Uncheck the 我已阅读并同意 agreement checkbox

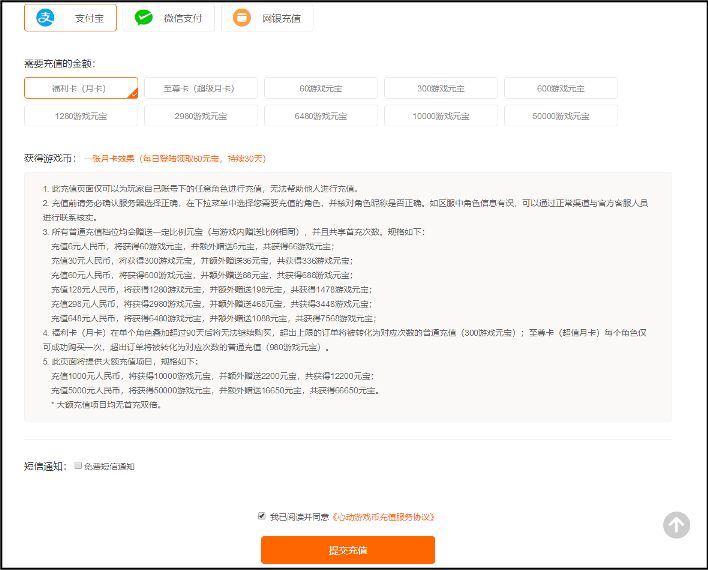(x=261, y=516)
